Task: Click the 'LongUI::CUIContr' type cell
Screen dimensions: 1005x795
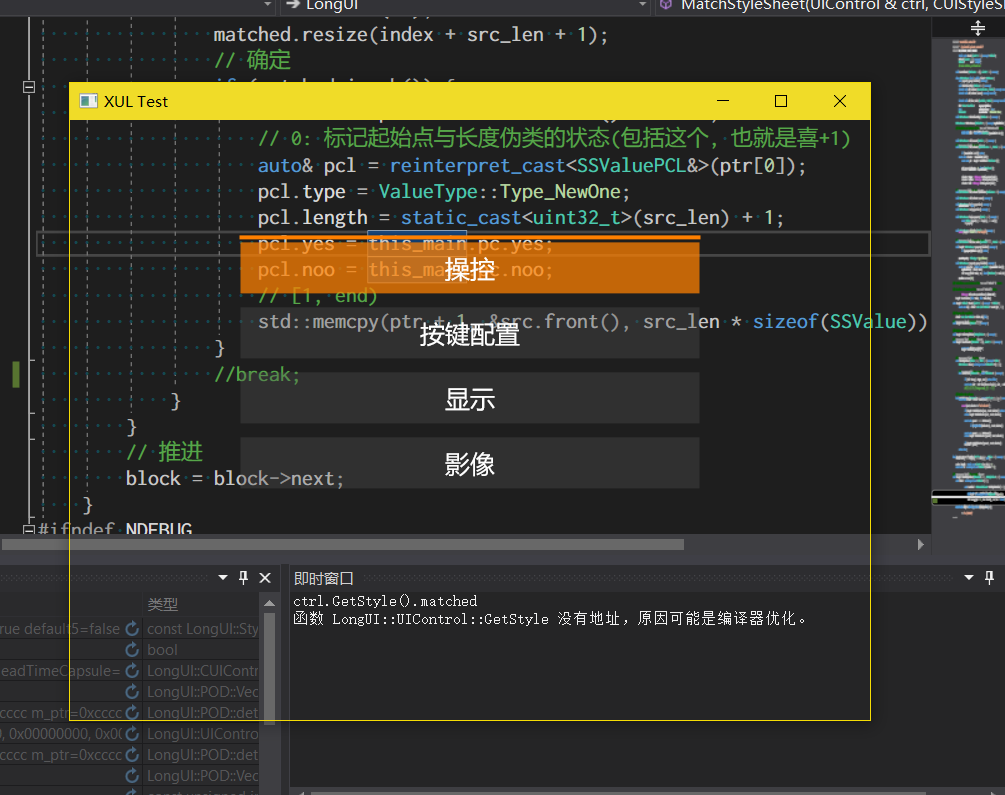Action: (x=202, y=671)
